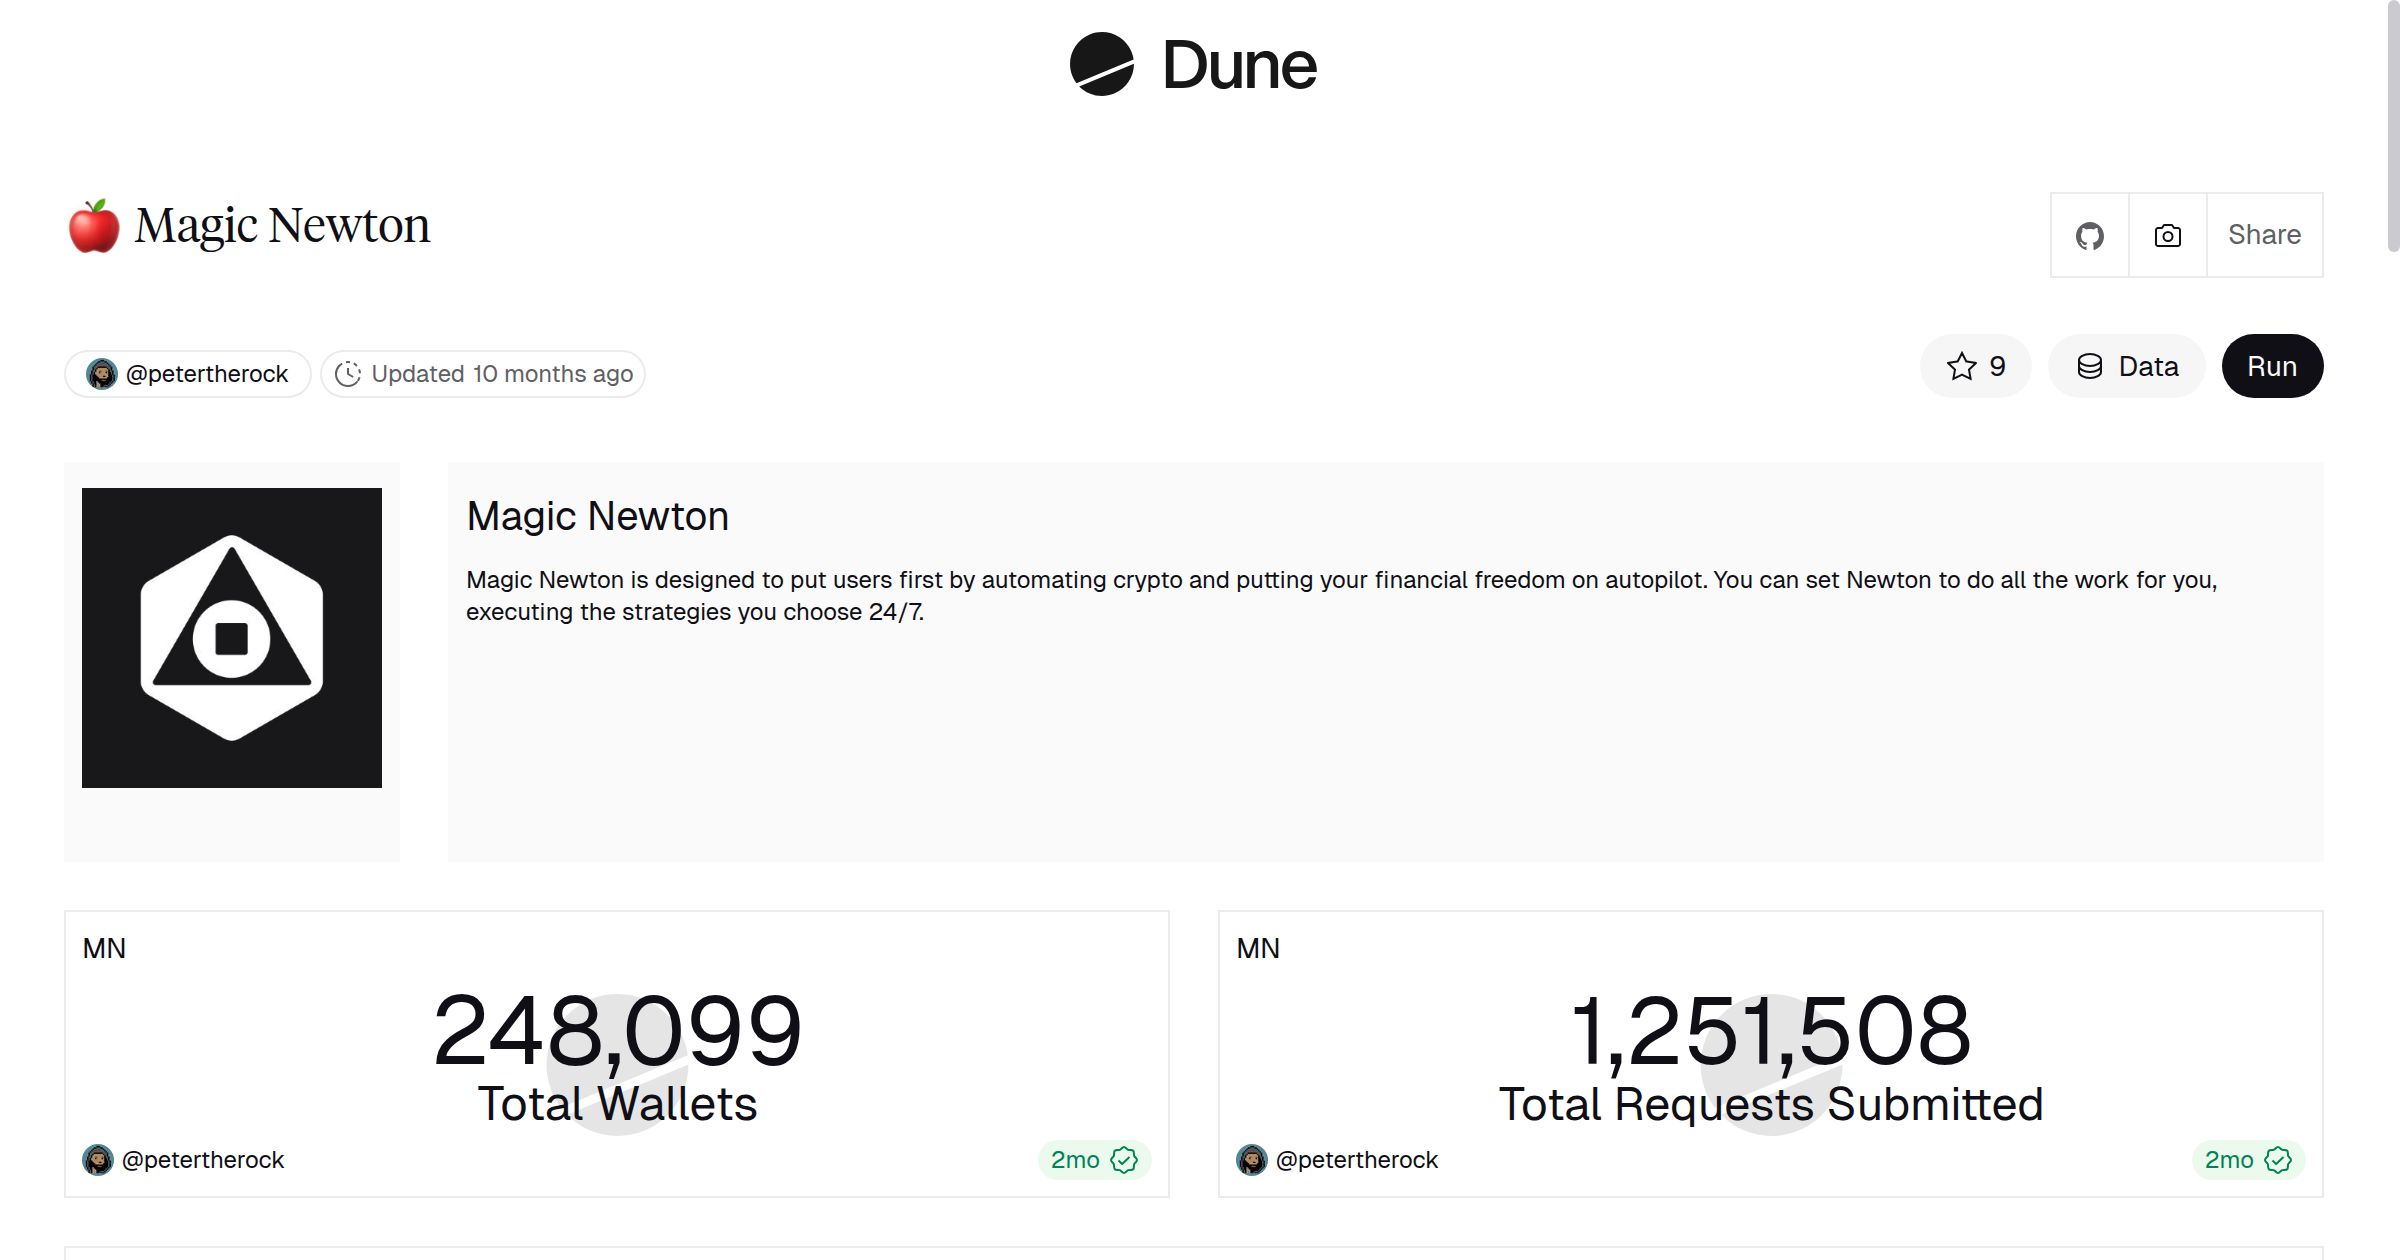Click @petertherock link under Total Requests Submitted
This screenshot has width=2400, height=1260.
click(1357, 1160)
